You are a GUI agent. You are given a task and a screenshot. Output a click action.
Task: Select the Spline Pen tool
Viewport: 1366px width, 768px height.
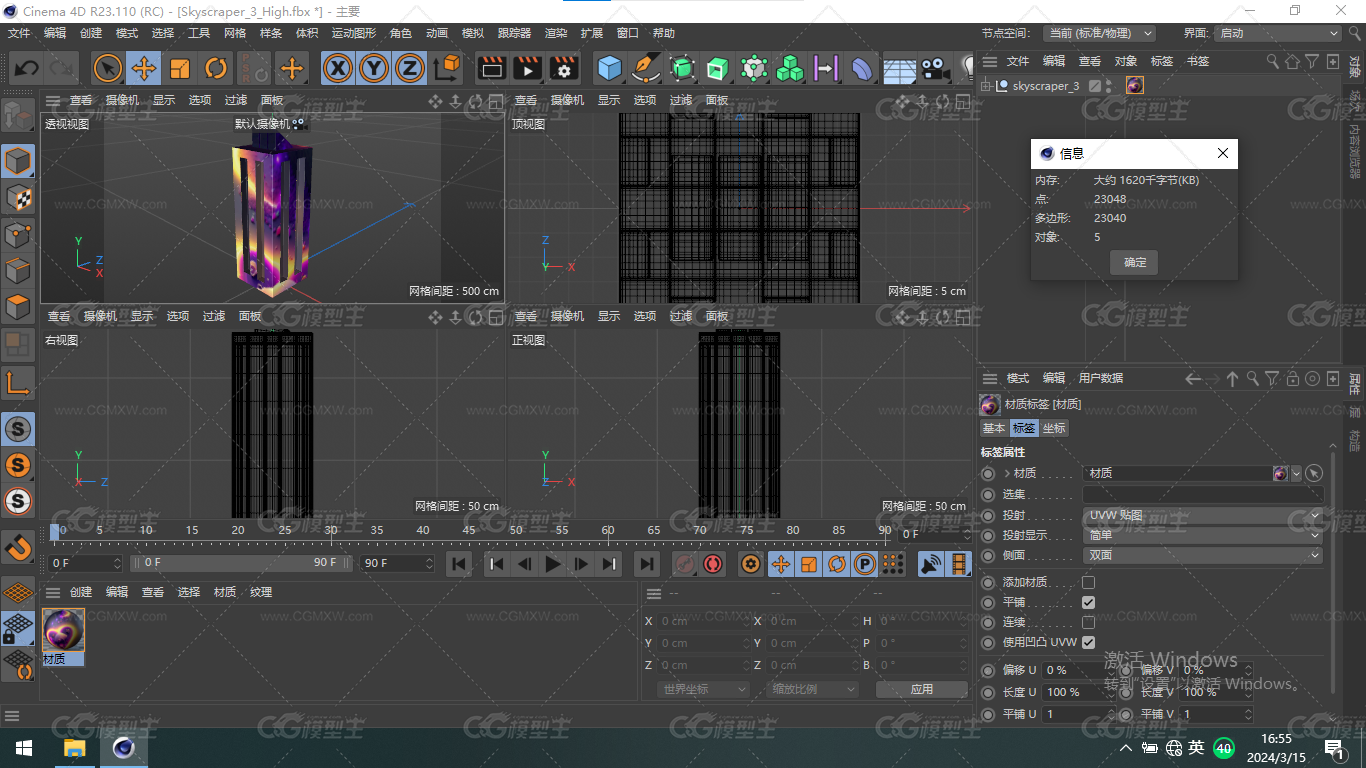click(x=646, y=68)
